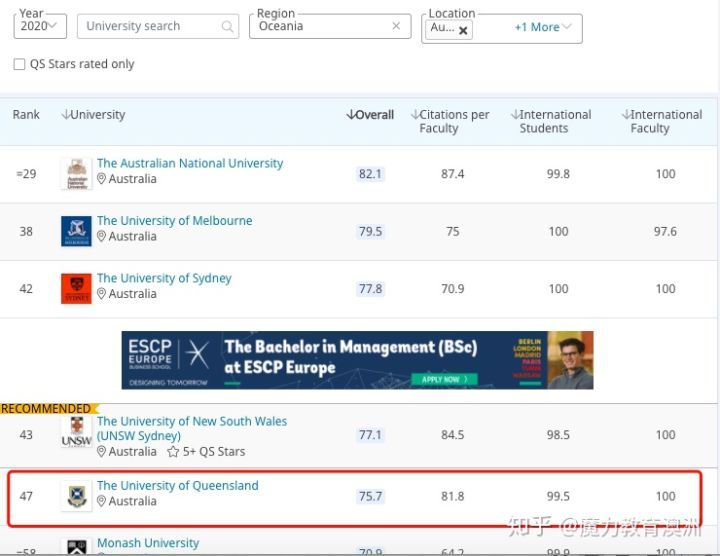Viewport: 720px width, 556px height.
Task: Sort by International Students column
Action: point(551,121)
